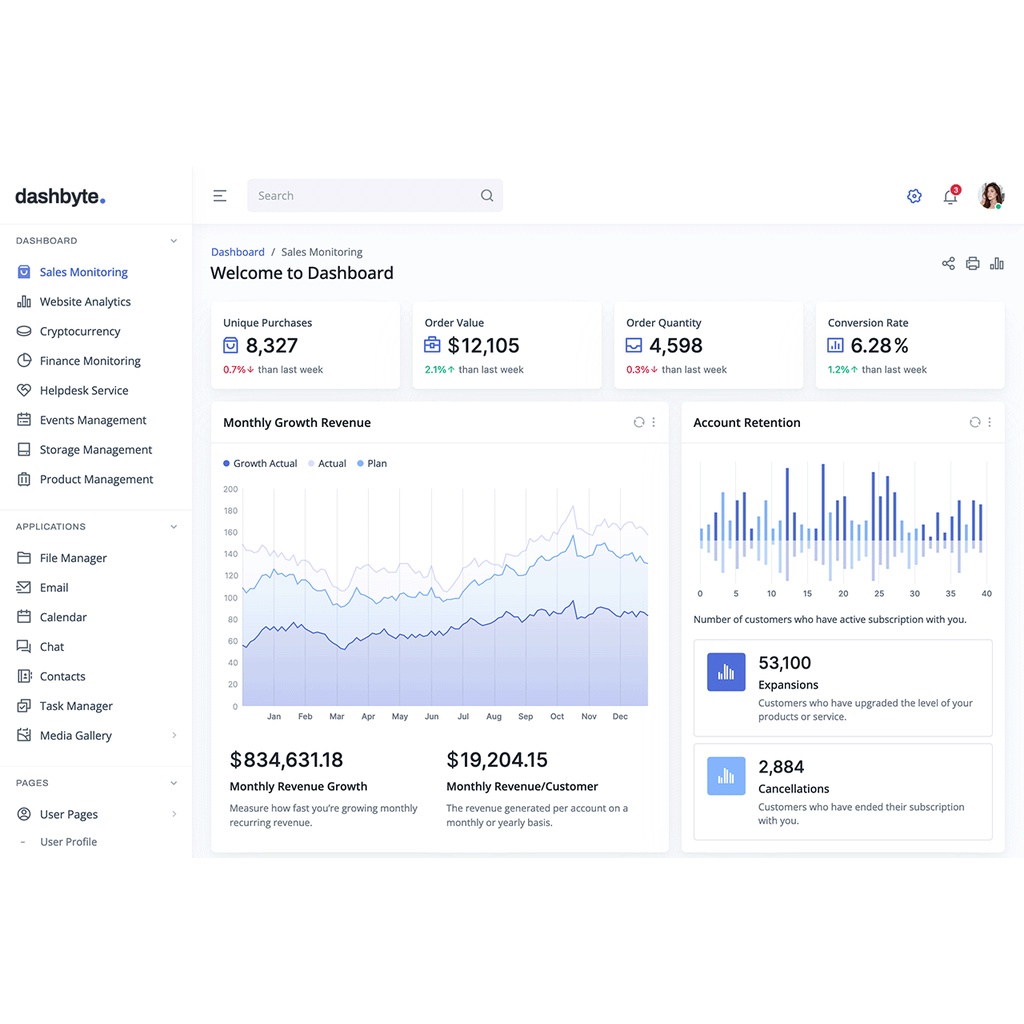The height and width of the screenshot is (1024, 1024).
Task: Open Monthly Growth Revenue more options menu
Action: (x=654, y=423)
